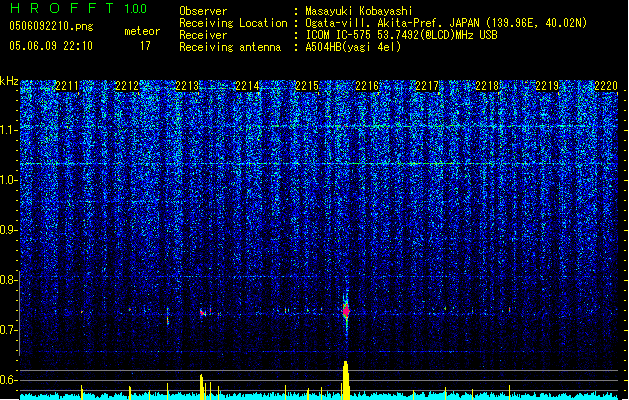Click the HROFFT 1.0.0 title text
Screen dimensions: 629x400
click(x=79, y=8)
